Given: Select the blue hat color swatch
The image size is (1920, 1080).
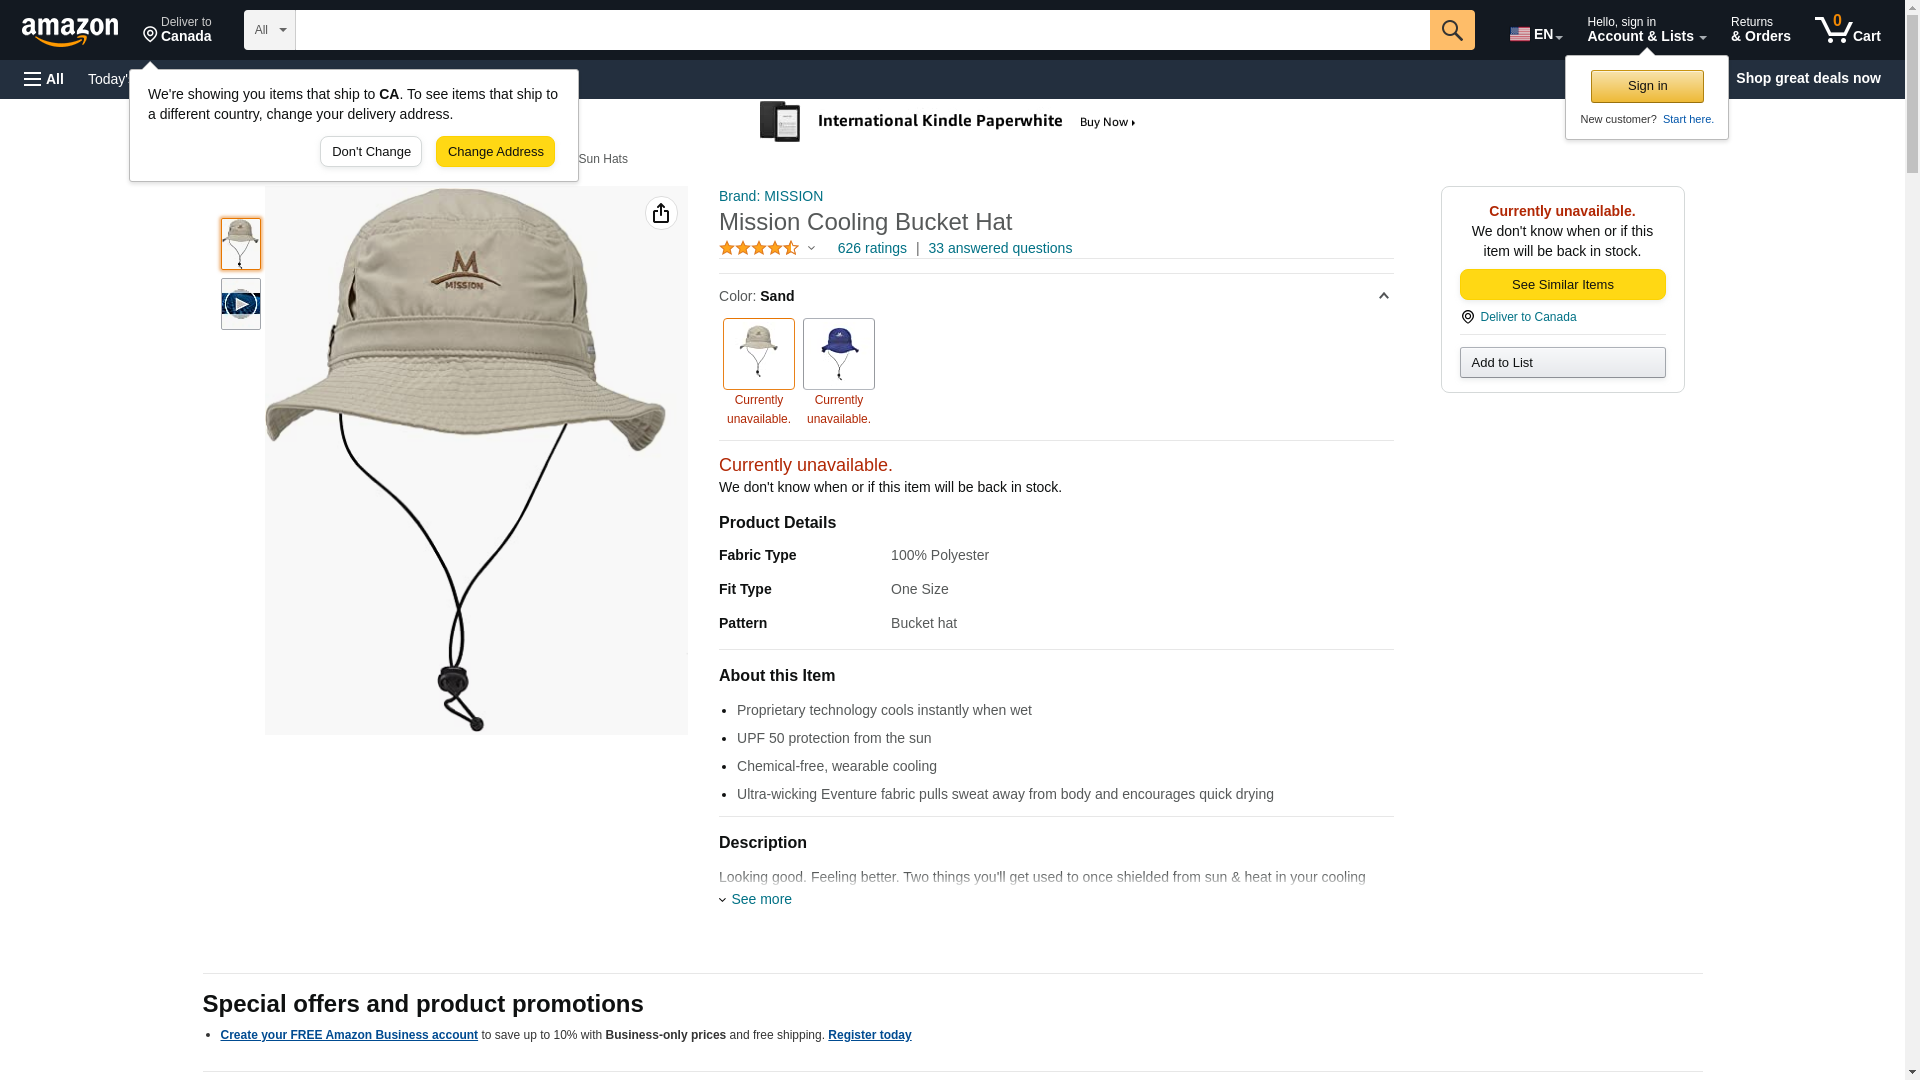Looking at the screenshot, I should tap(838, 354).
